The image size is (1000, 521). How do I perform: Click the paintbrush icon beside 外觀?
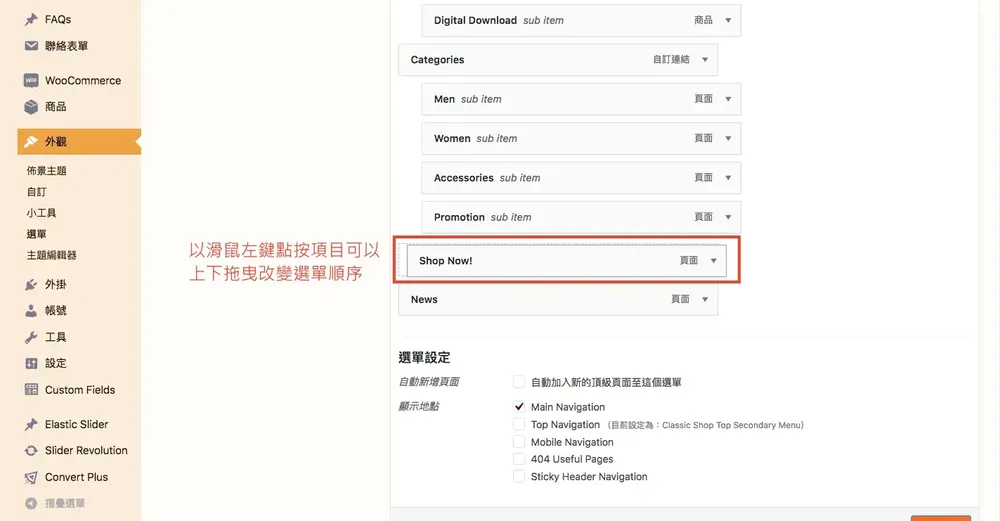pyautogui.click(x=31, y=142)
